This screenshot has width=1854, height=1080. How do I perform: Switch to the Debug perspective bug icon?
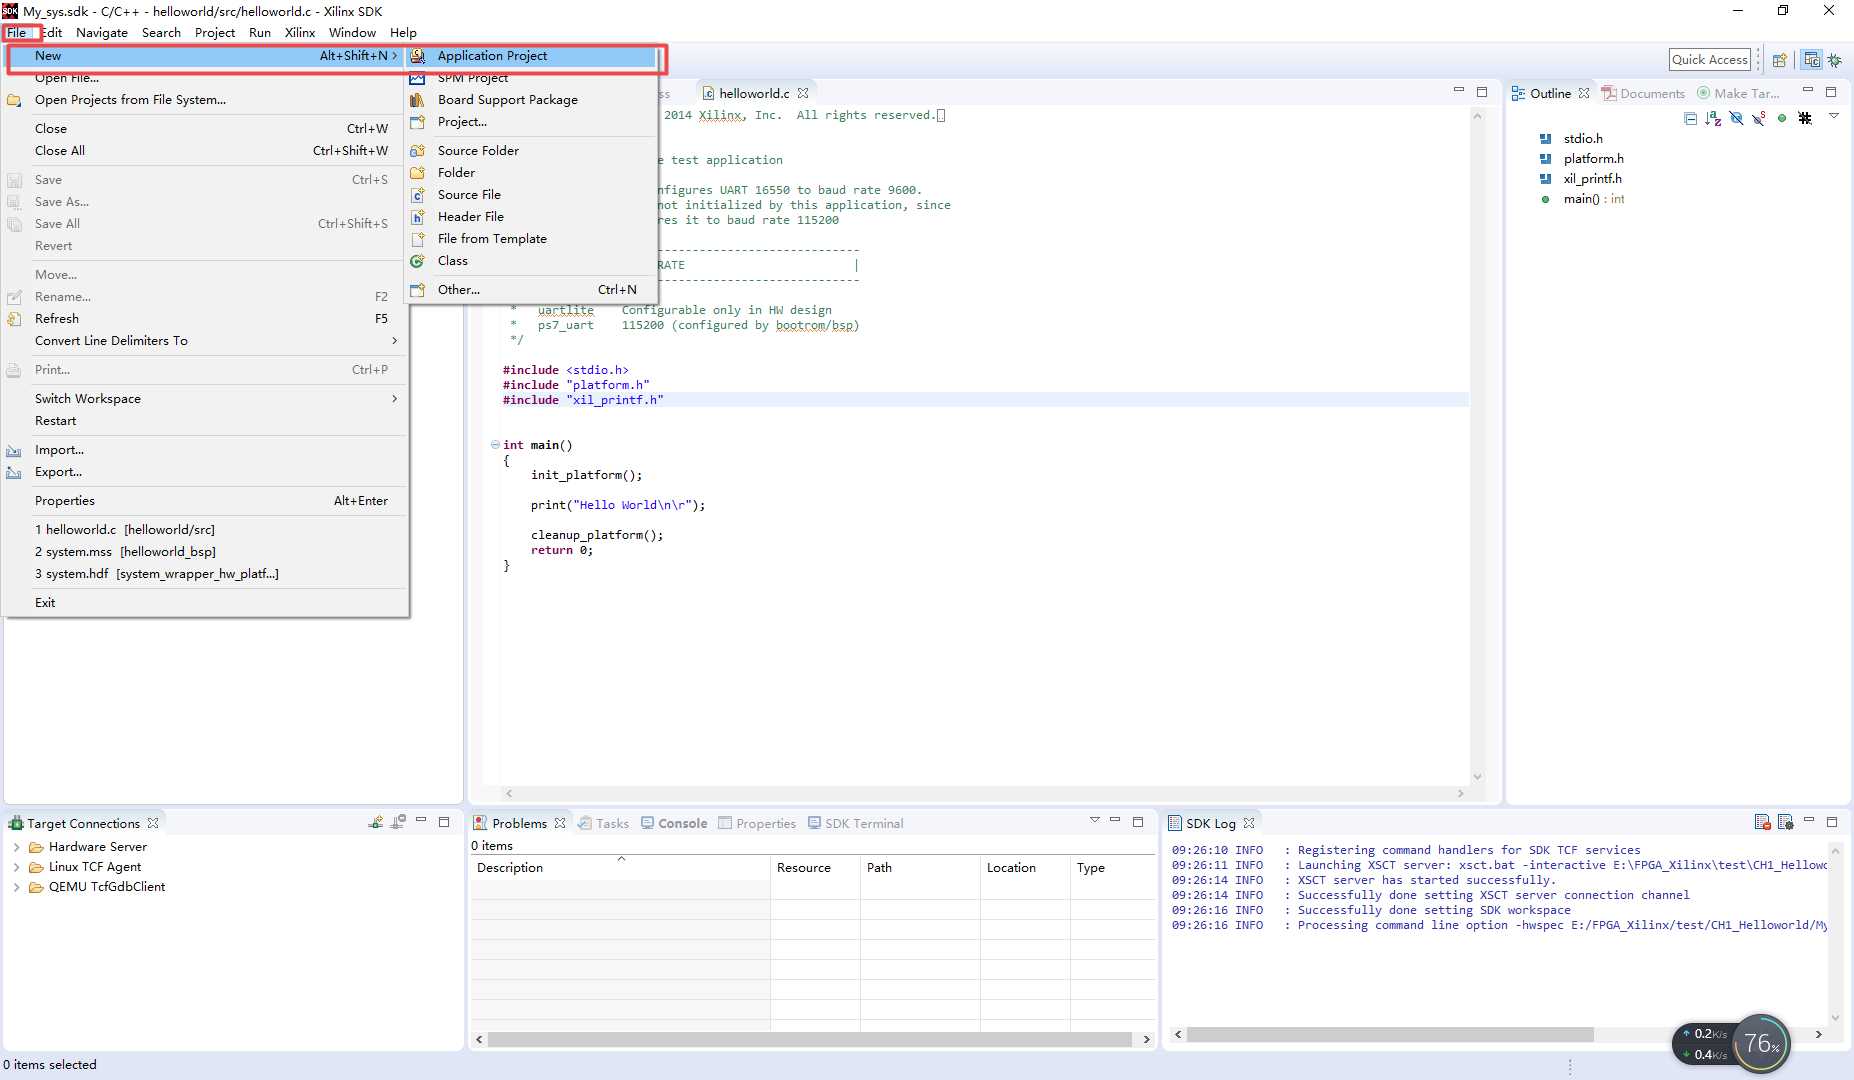(x=1834, y=60)
